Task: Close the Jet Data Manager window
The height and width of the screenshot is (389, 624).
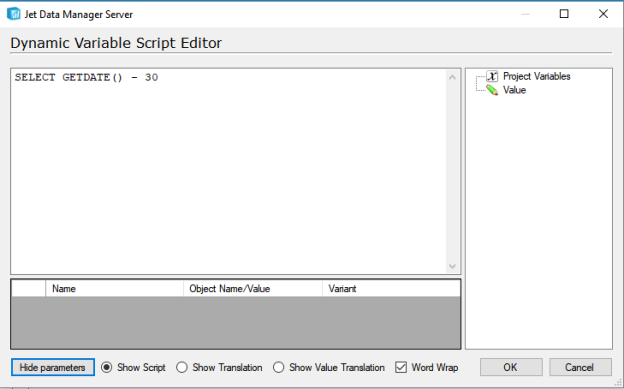Action: click(x=603, y=14)
